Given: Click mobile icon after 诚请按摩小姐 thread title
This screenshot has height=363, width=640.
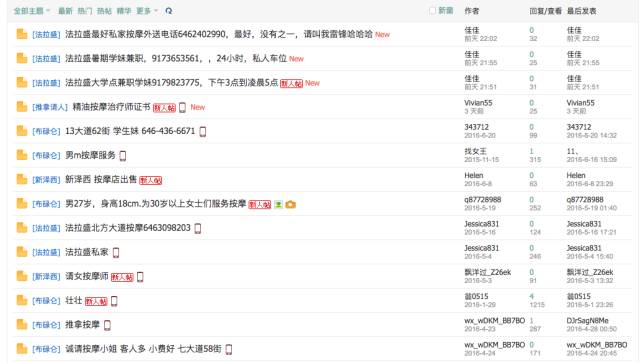Looking at the screenshot, I should point(229,349).
